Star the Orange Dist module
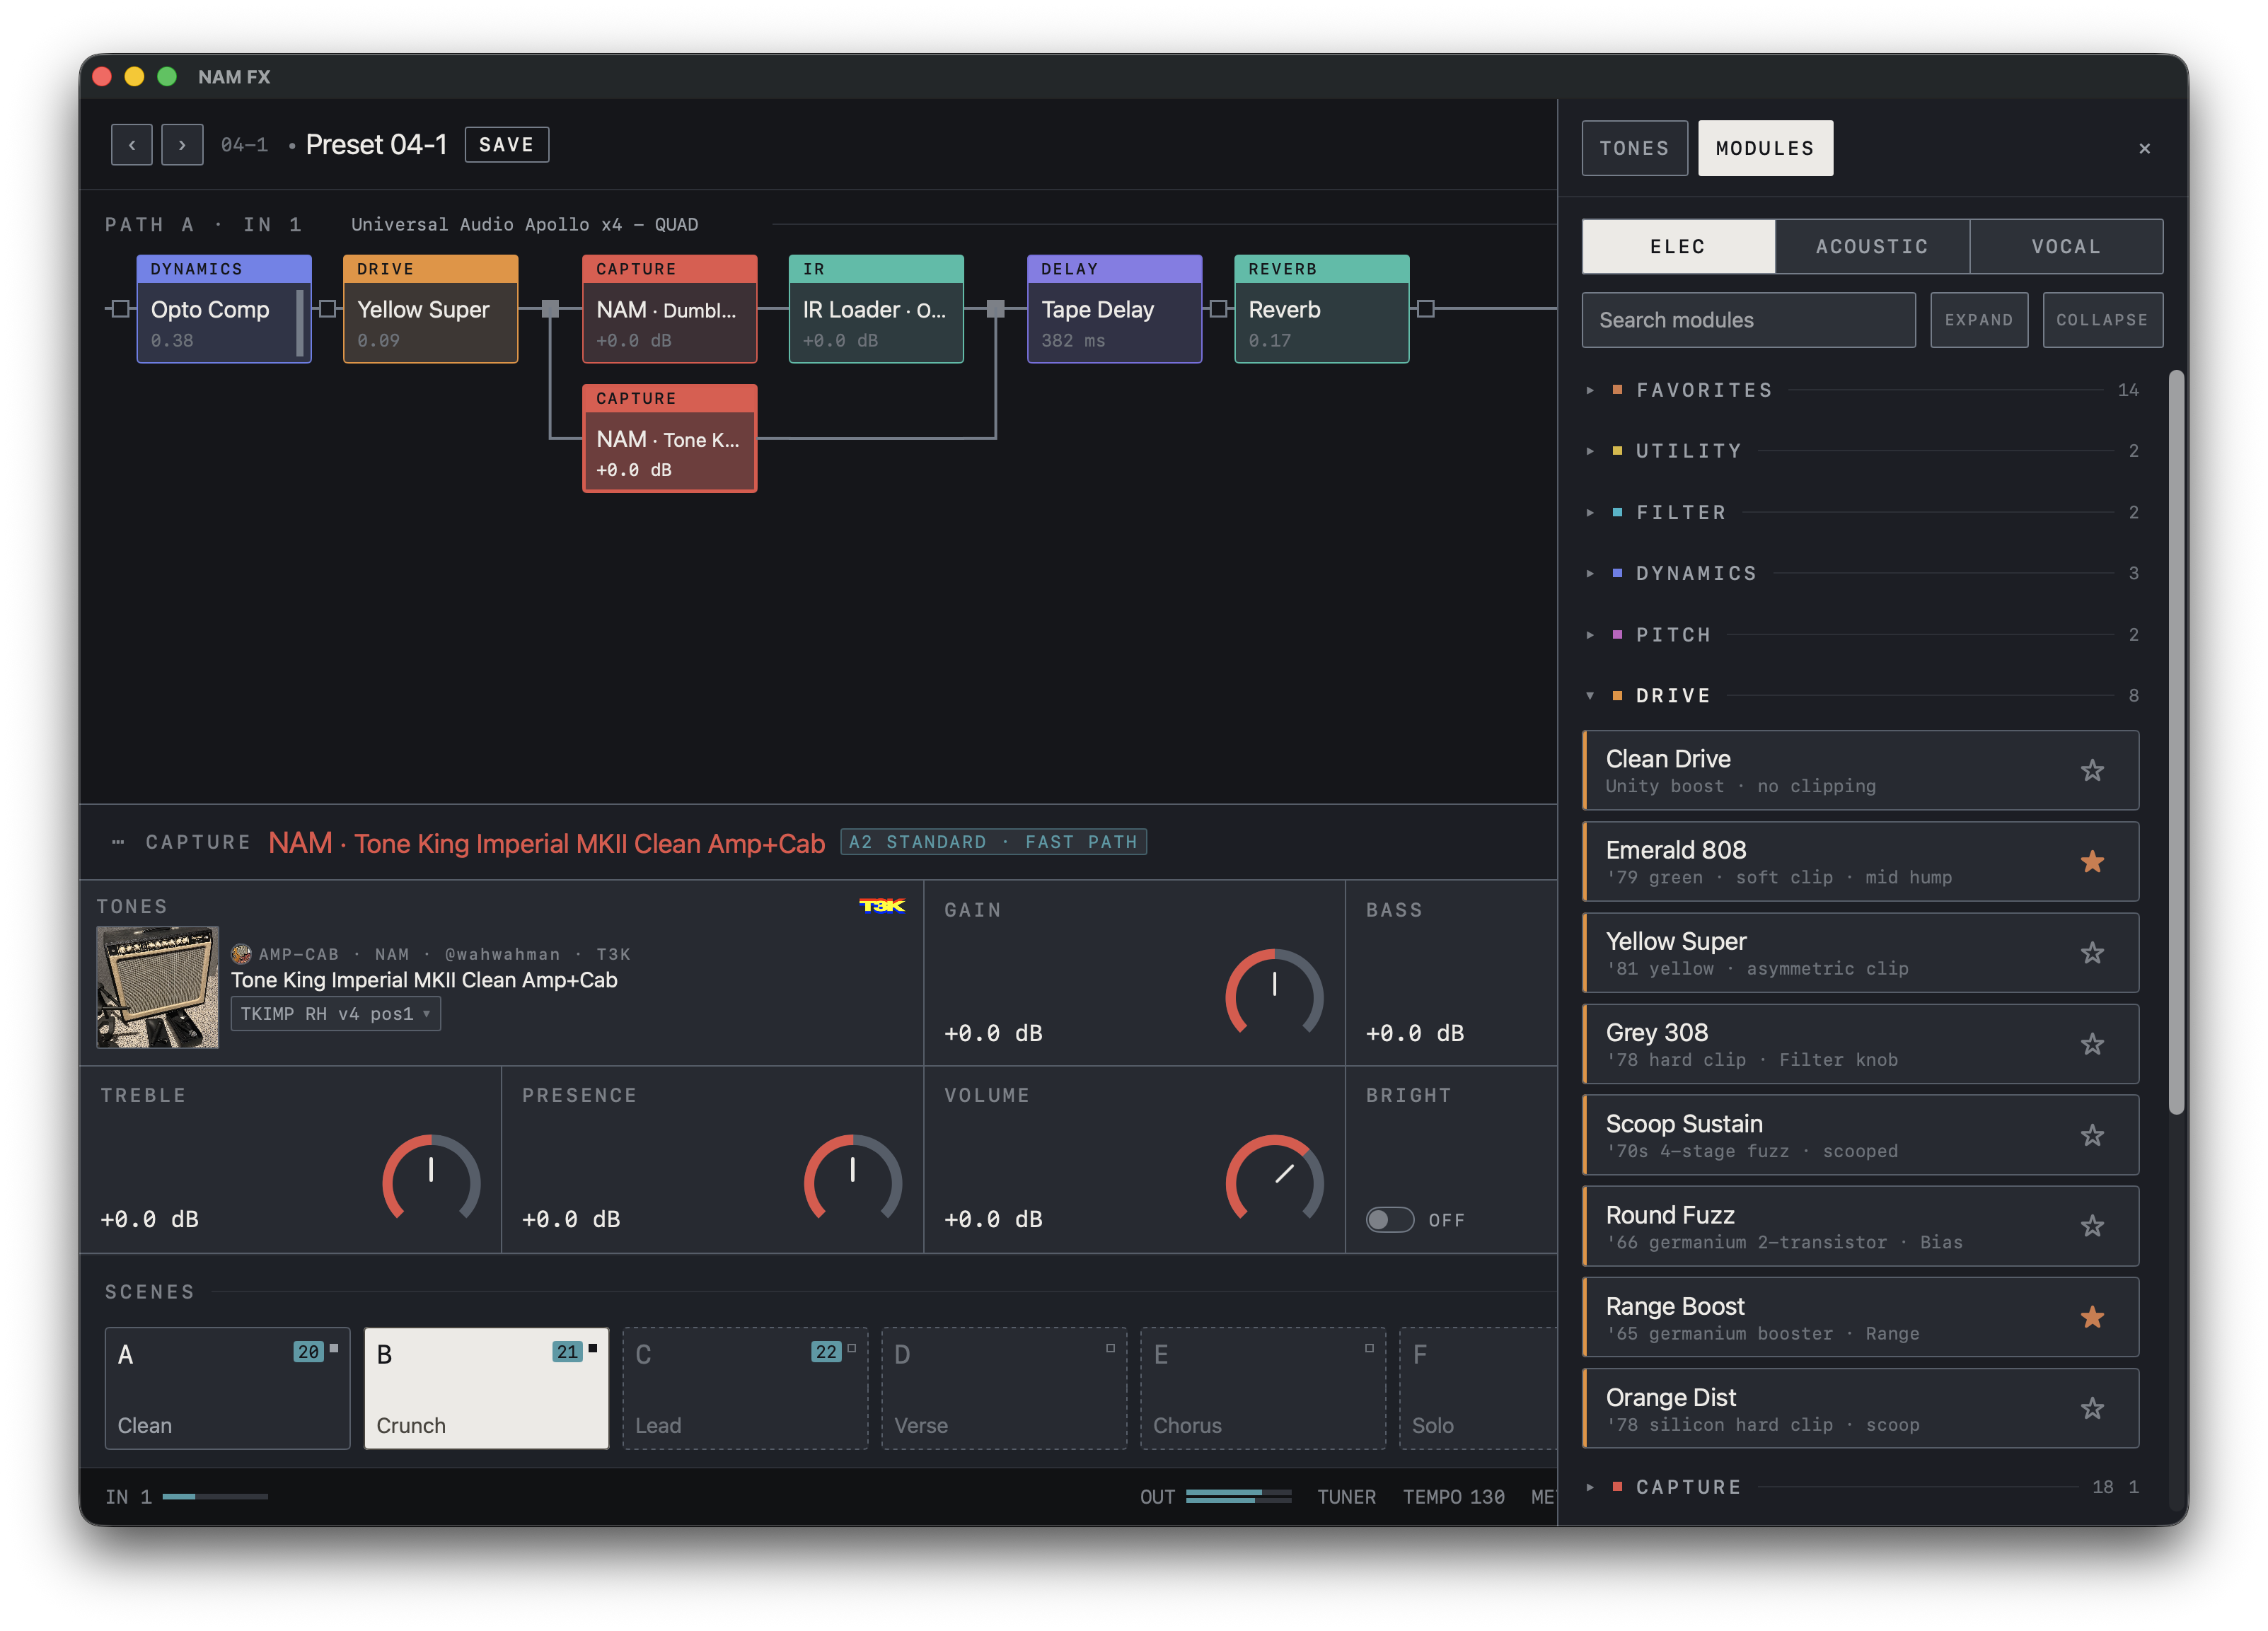2268x1631 pixels. pyautogui.click(x=2091, y=1410)
